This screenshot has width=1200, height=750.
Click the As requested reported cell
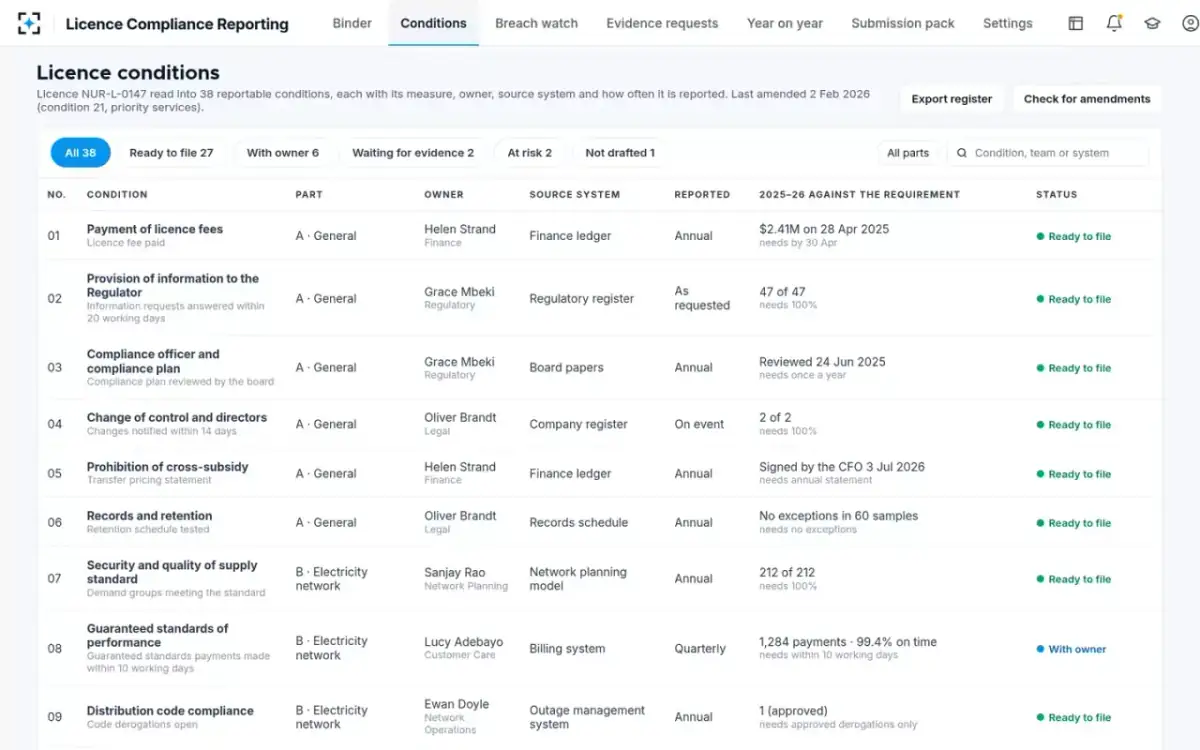702,298
